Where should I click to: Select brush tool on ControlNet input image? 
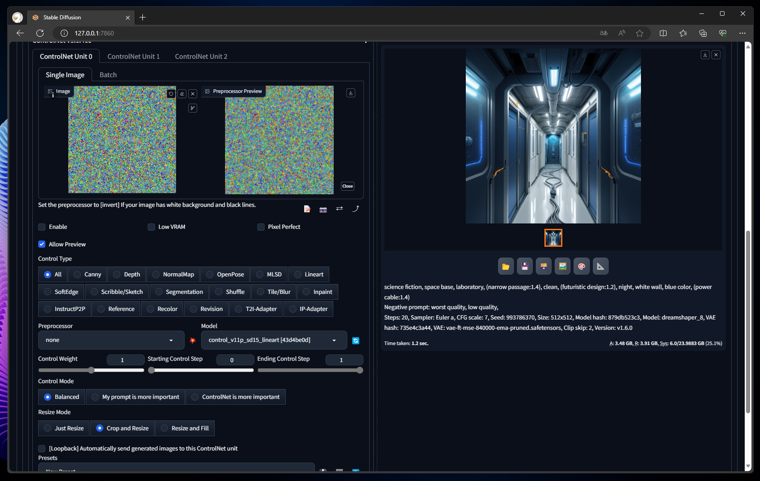coord(192,108)
